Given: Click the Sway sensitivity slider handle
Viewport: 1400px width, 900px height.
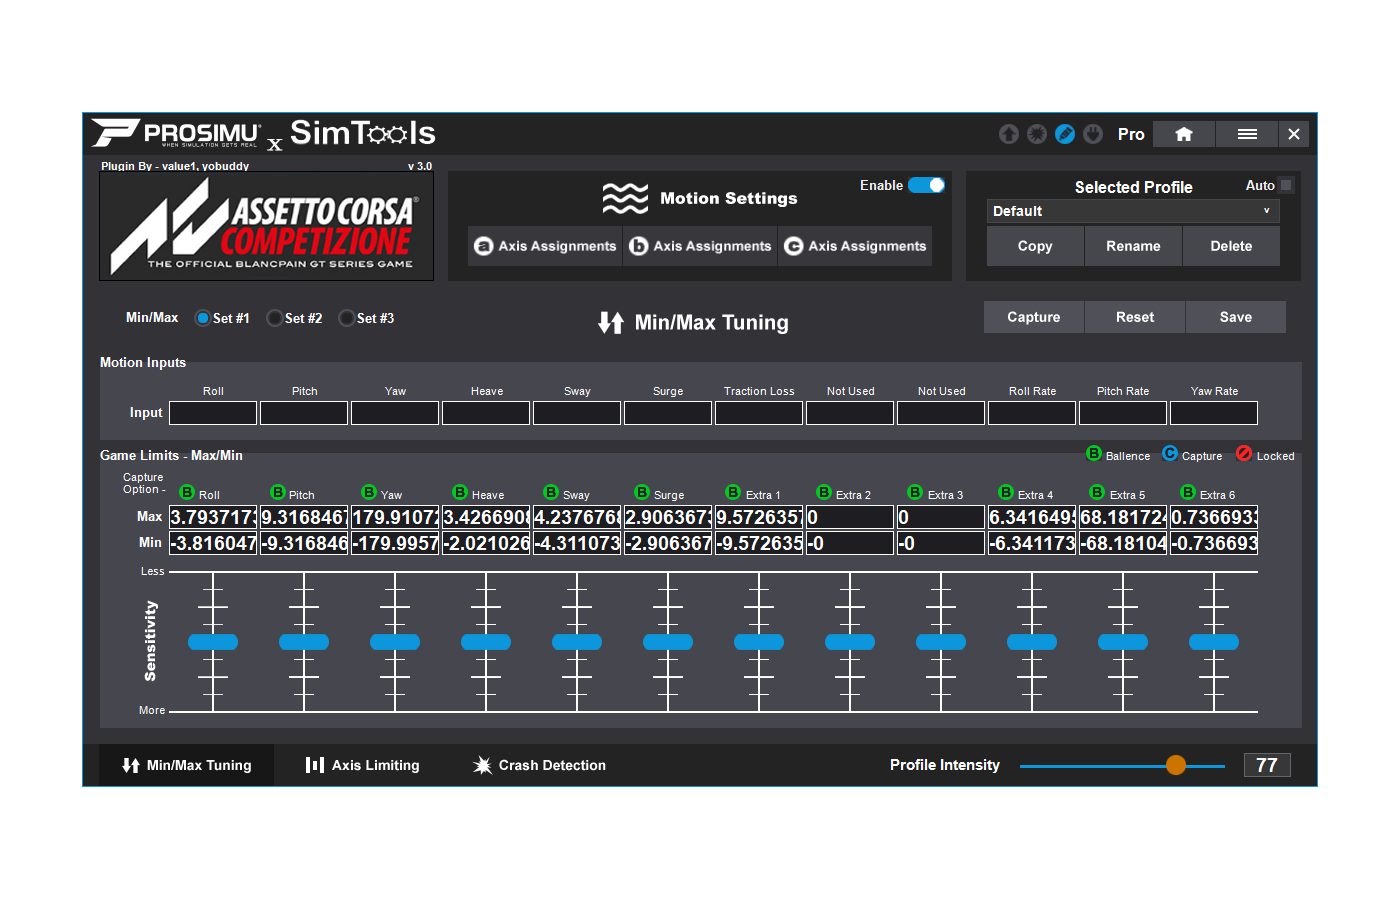Looking at the screenshot, I should point(577,642).
